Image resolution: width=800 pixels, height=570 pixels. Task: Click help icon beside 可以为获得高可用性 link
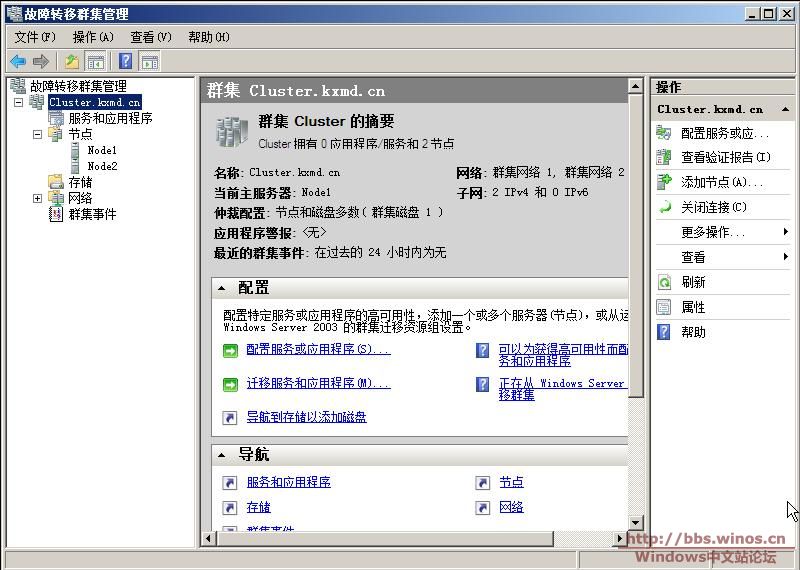(483, 350)
